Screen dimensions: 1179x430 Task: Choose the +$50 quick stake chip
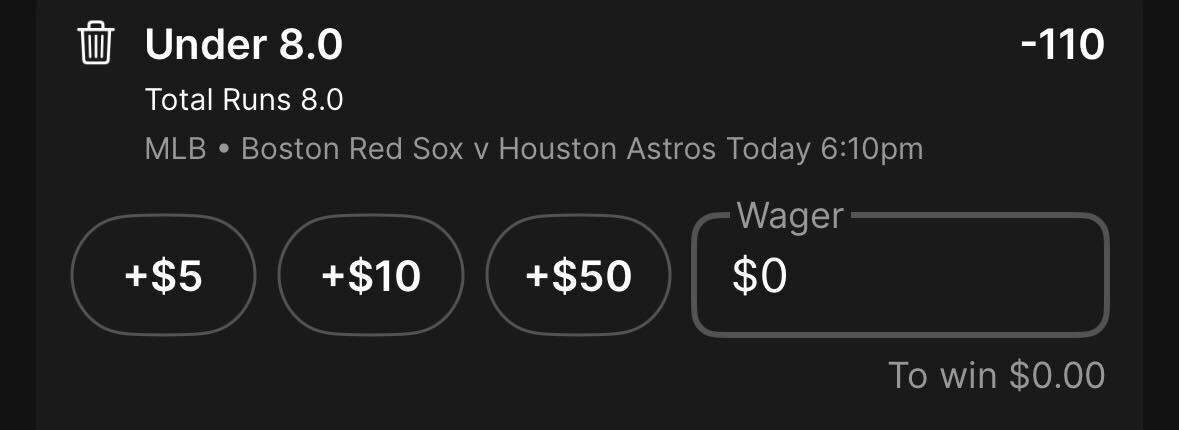pyautogui.click(x=578, y=275)
